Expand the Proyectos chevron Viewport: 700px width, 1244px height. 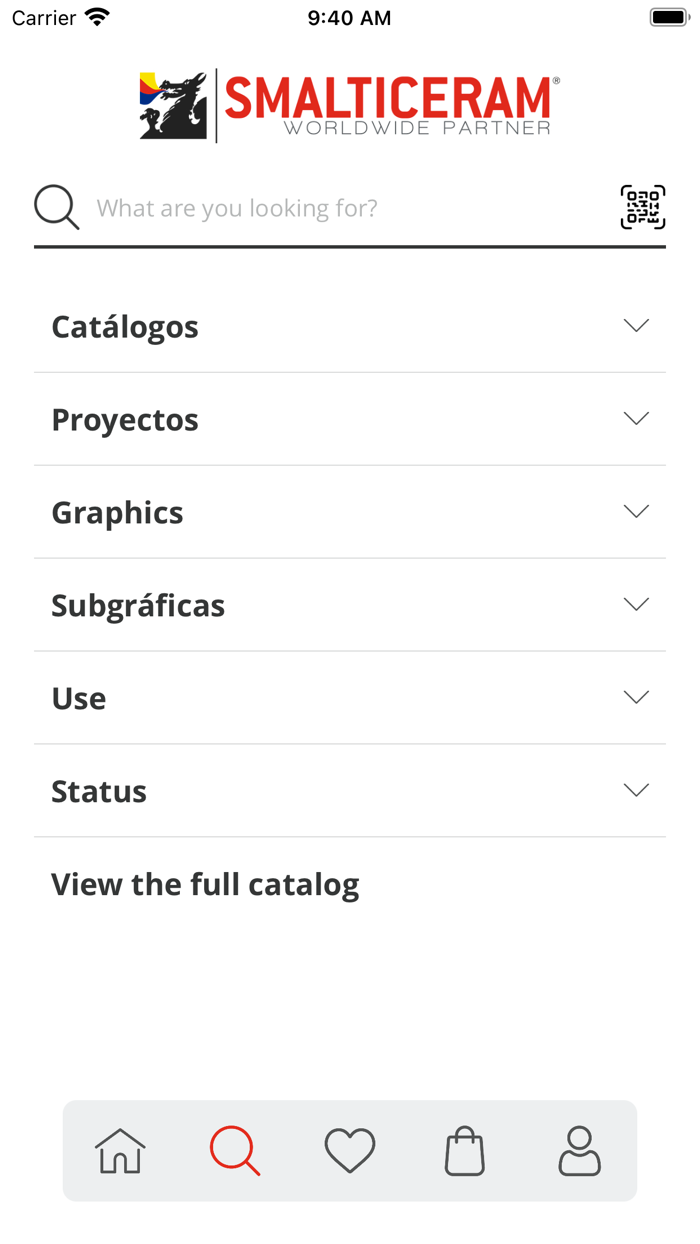pyautogui.click(x=636, y=419)
